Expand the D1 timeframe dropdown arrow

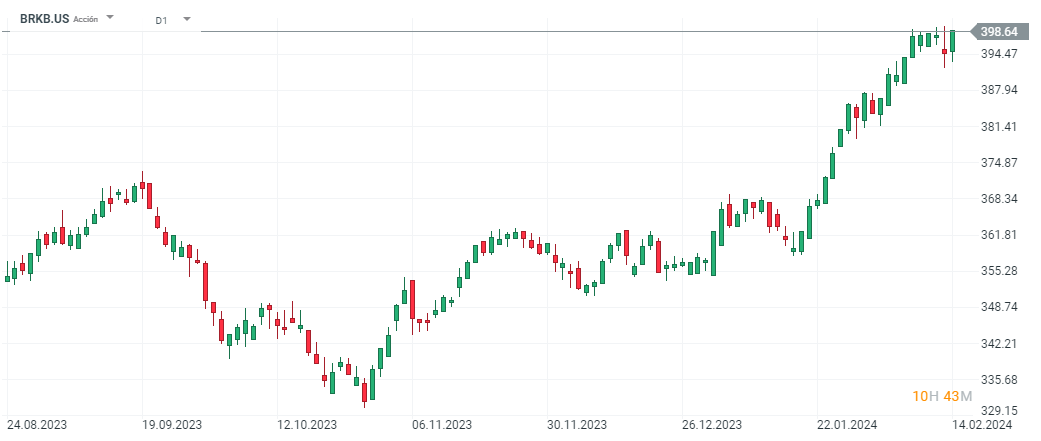186,19
